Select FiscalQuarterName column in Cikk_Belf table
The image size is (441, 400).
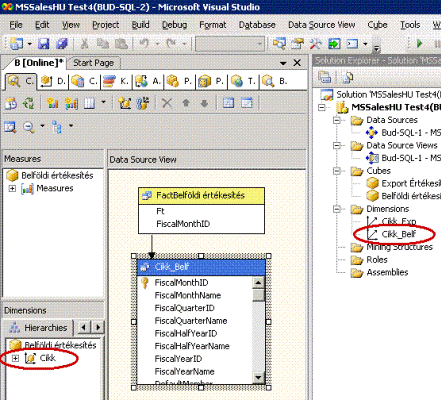point(191,321)
